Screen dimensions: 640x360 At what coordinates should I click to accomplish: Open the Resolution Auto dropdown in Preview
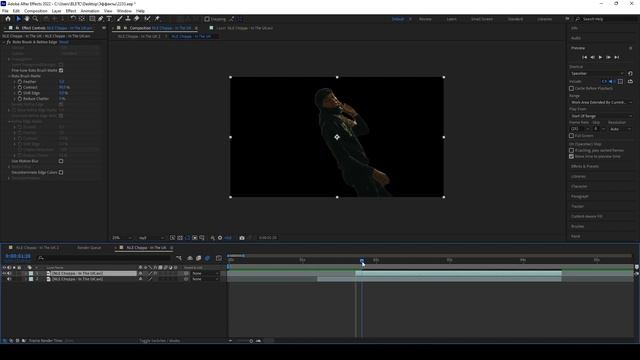[620, 129]
